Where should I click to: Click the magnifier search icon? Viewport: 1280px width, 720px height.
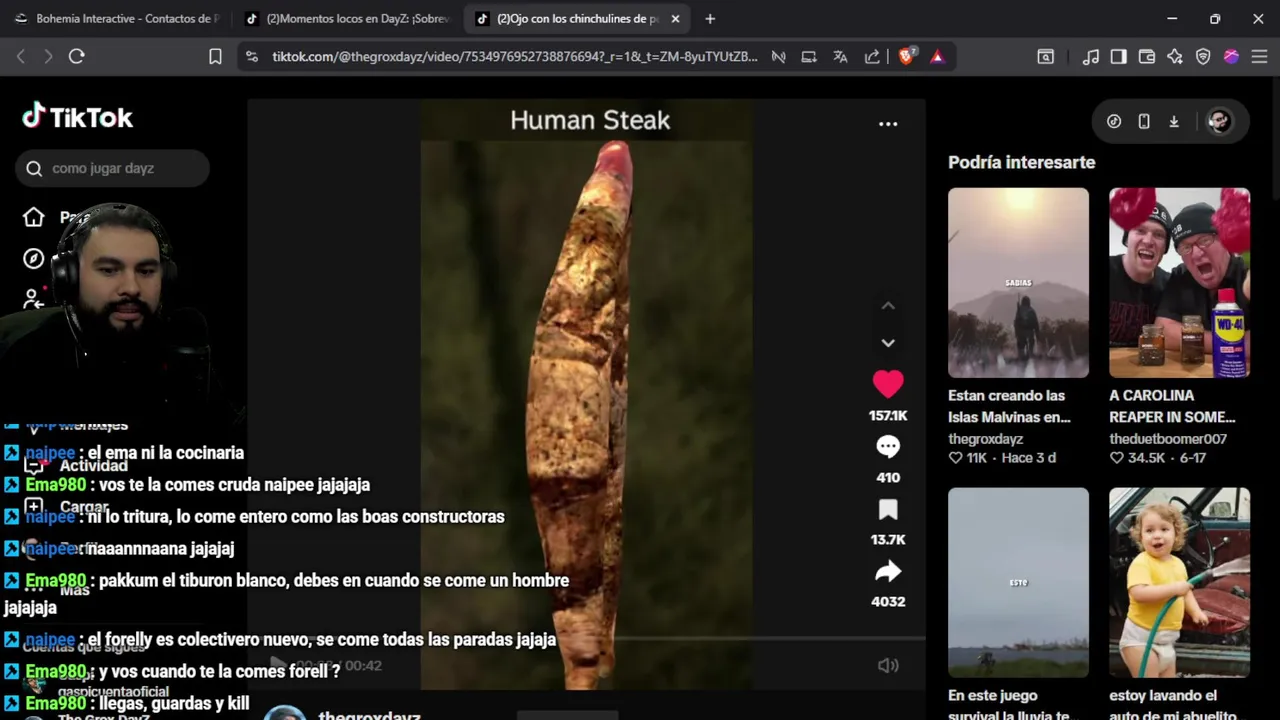[x=34, y=168]
